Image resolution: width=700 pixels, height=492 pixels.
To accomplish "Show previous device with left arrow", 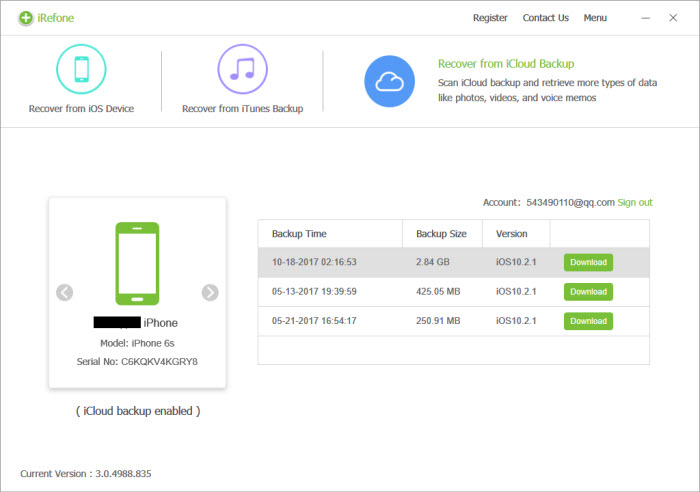I will tap(65, 292).
